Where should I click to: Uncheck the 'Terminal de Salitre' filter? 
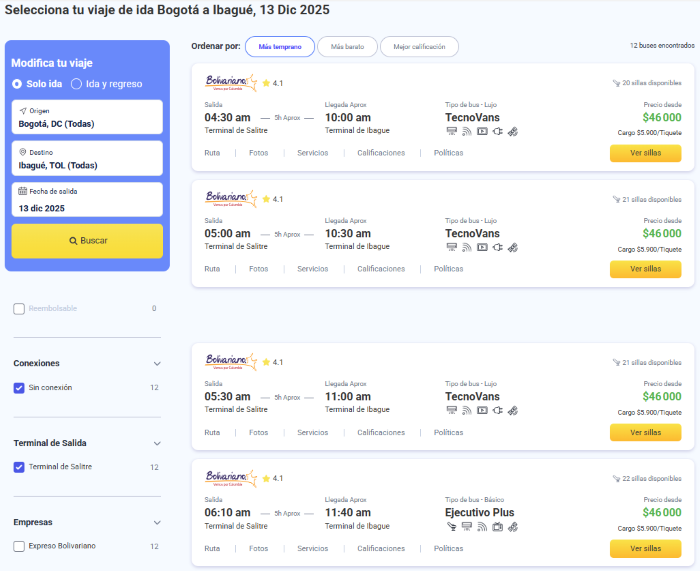[19, 467]
